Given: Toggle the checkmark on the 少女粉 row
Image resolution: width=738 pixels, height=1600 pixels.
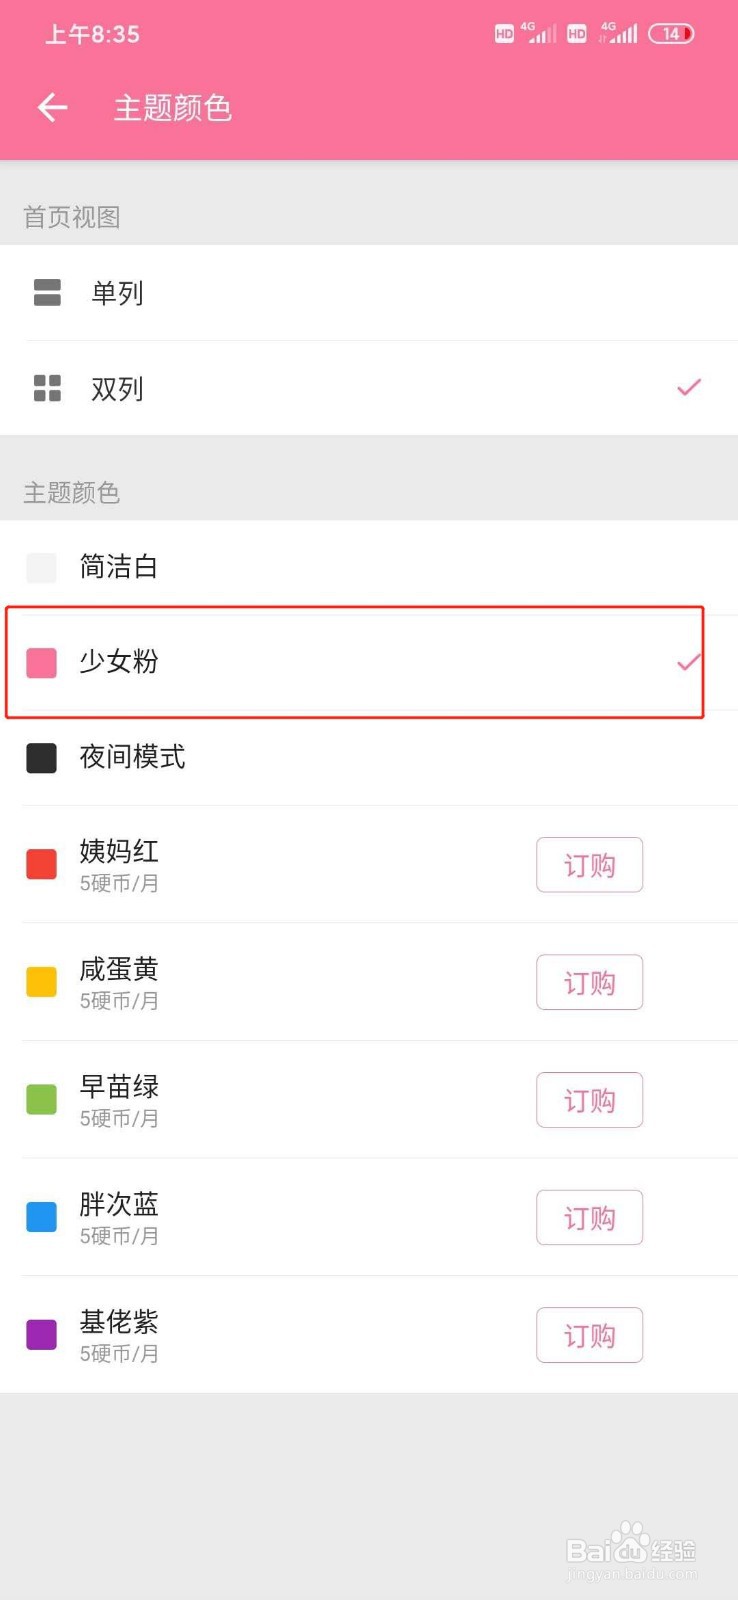Looking at the screenshot, I should [x=689, y=662].
